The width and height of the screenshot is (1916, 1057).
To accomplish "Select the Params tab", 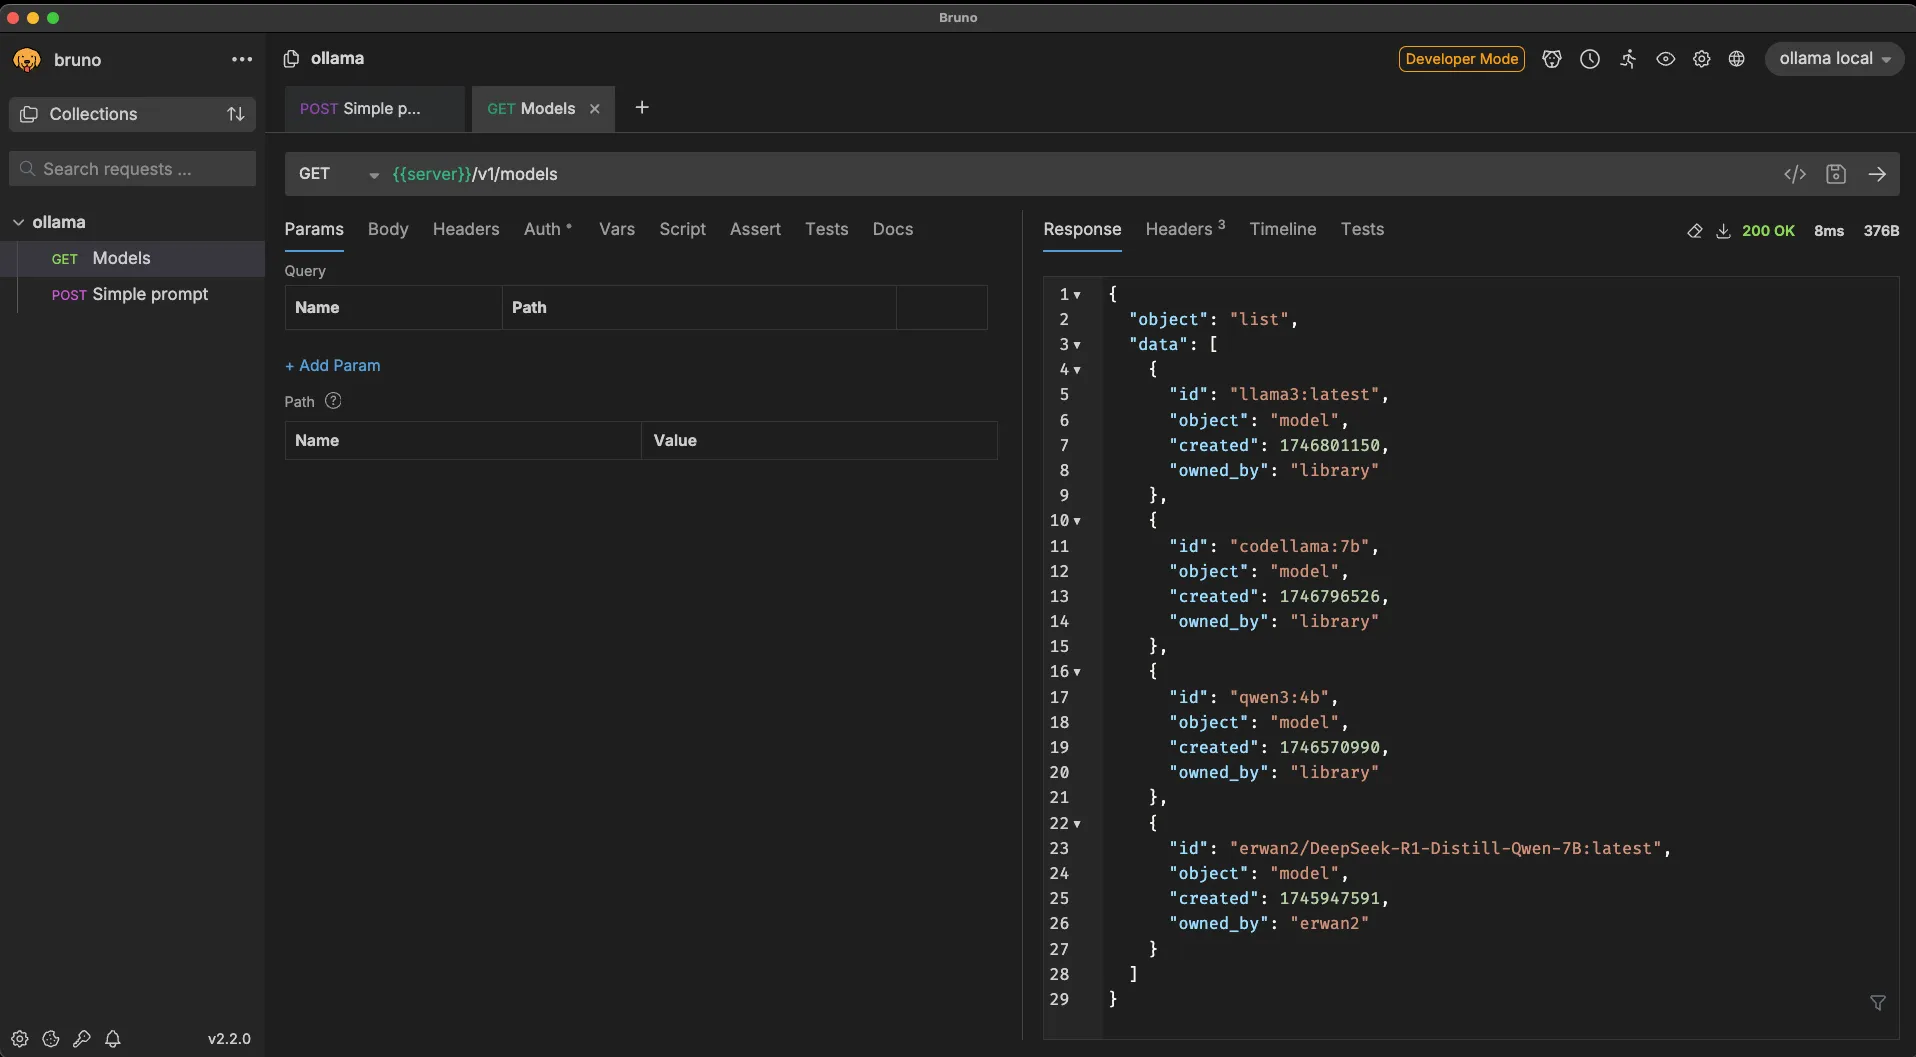I will point(314,229).
